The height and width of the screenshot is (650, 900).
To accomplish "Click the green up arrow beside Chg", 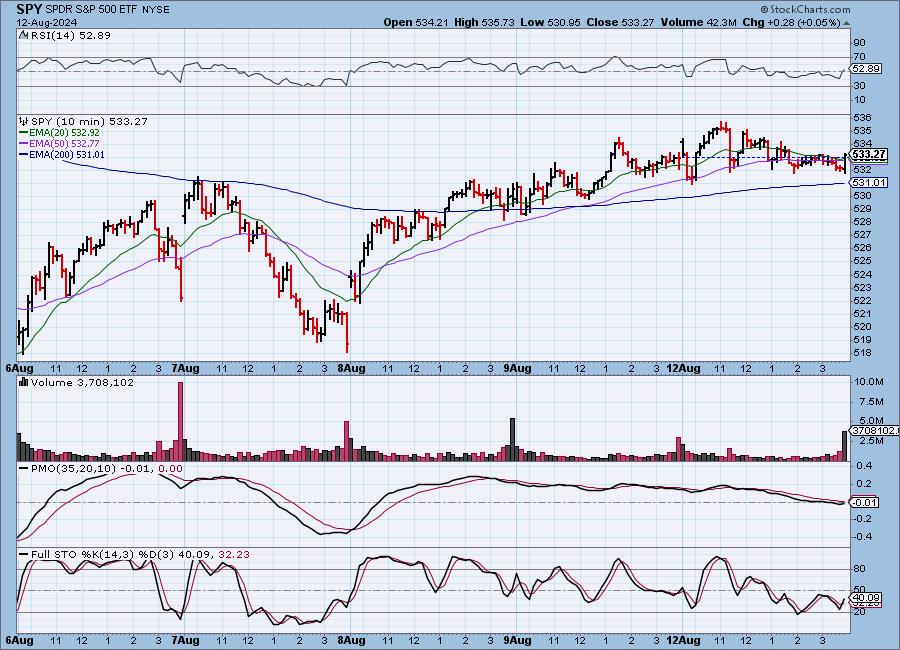I will 847,23.
